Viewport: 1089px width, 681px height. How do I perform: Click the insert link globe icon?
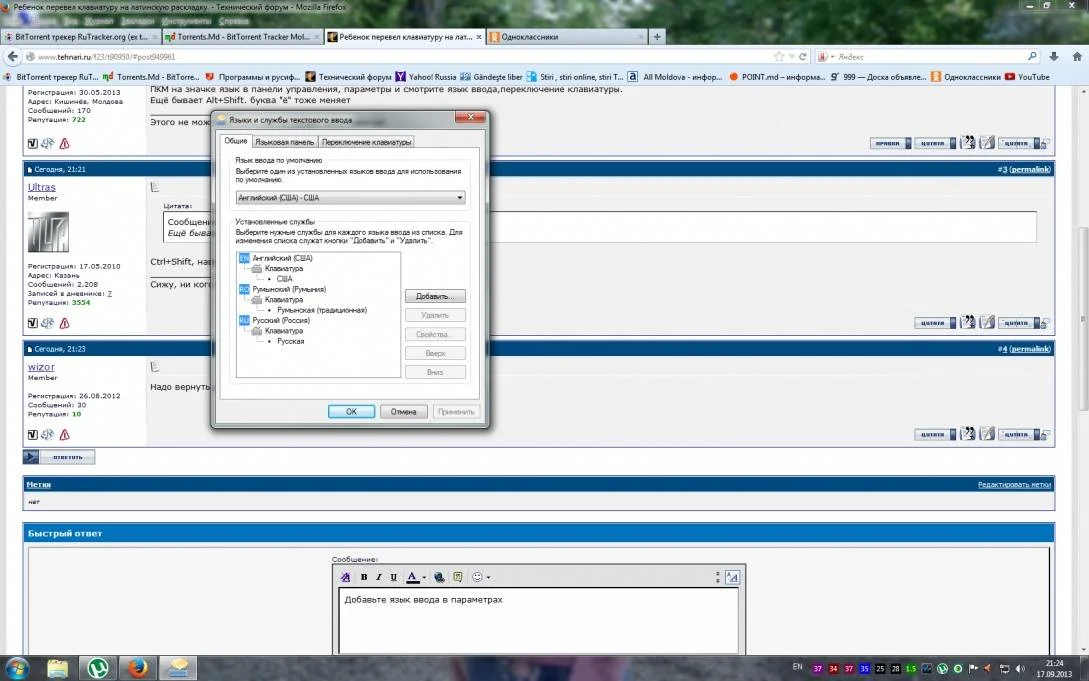point(440,577)
